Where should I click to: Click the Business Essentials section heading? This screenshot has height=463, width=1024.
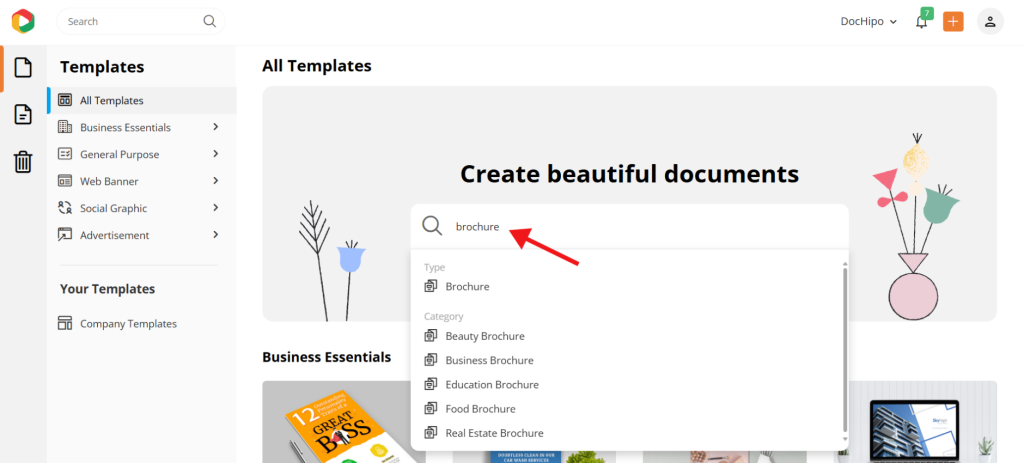tap(327, 357)
